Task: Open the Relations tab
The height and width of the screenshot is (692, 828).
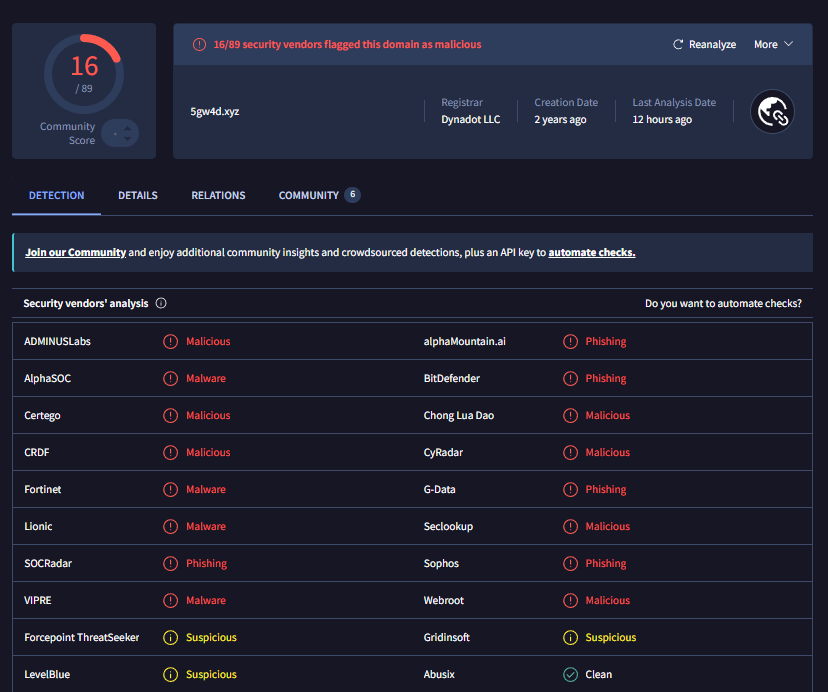Action: 218,195
